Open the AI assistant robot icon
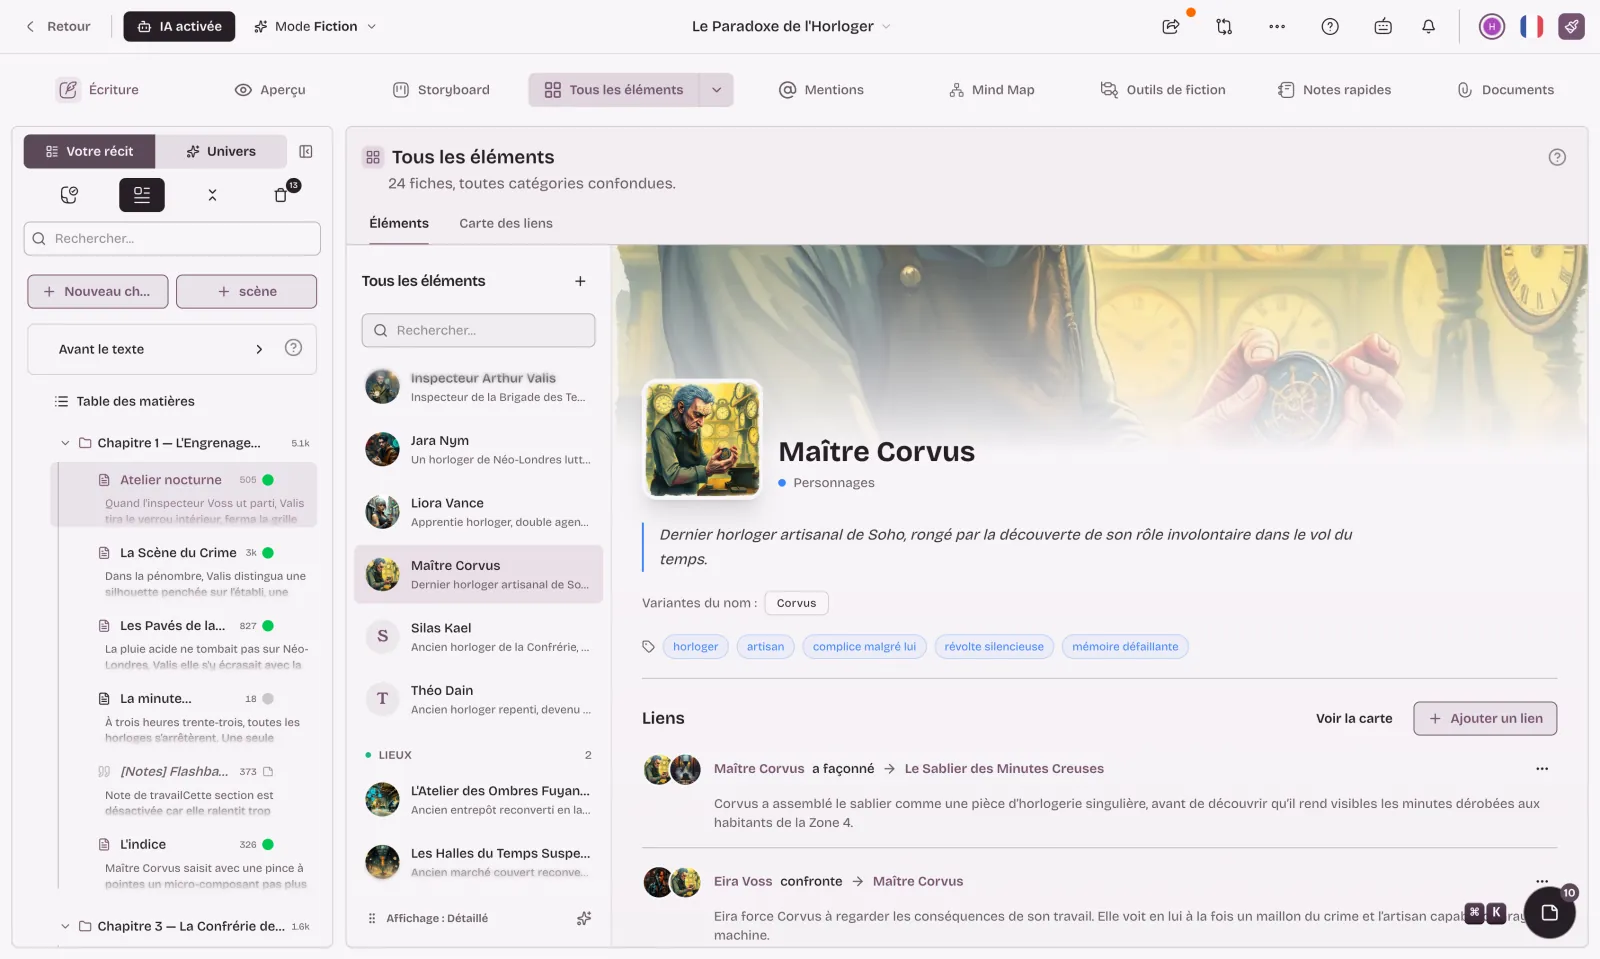The width and height of the screenshot is (1600, 959). 1383,27
